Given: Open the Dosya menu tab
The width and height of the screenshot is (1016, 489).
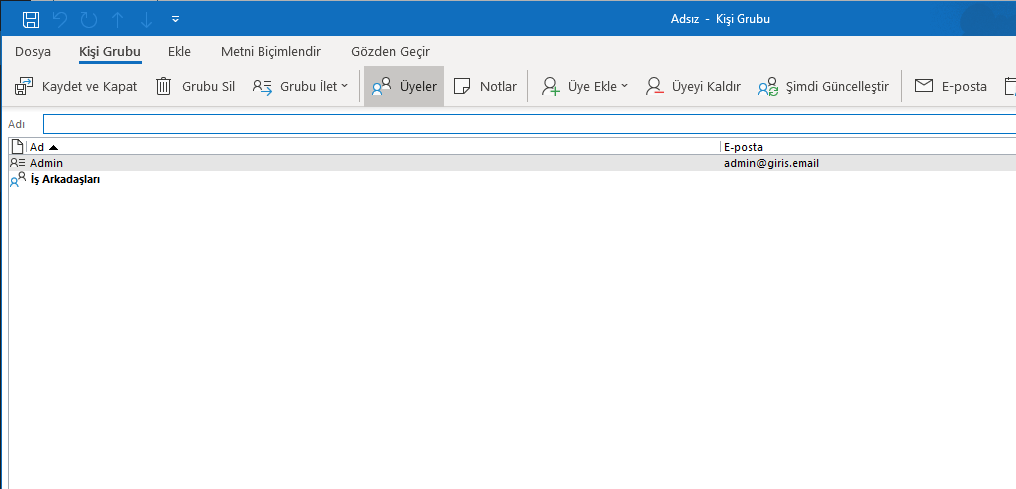Looking at the screenshot, I should click(33, 52).
